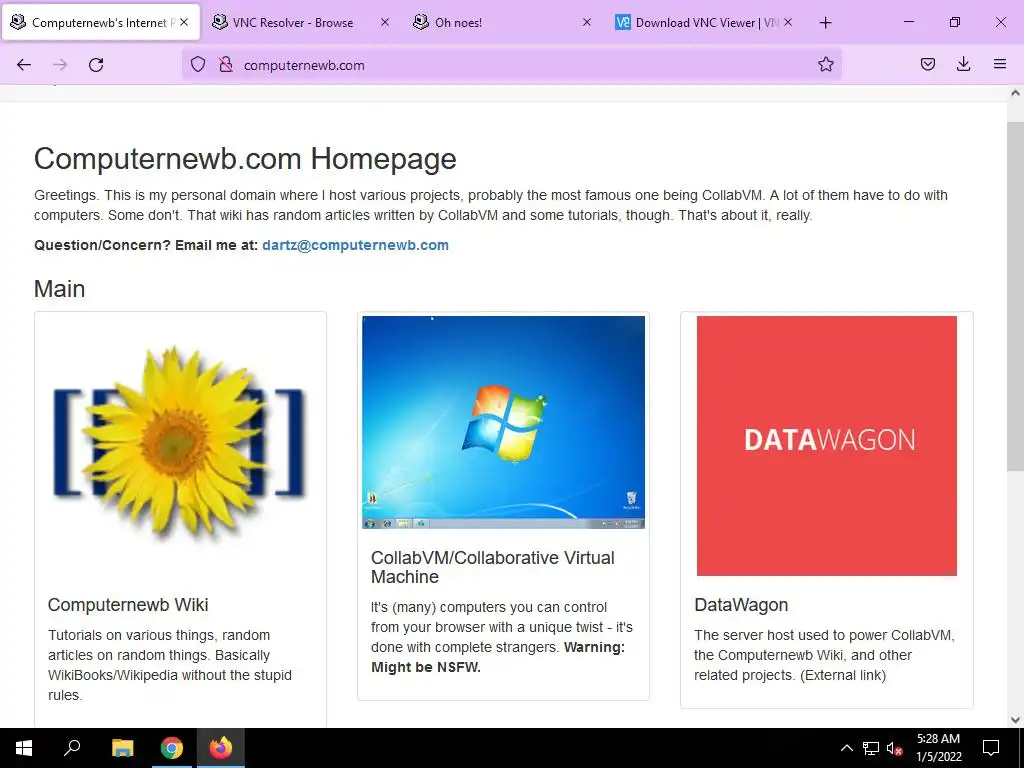The height and width of the screenshot is (768, 1024).
Task: Open a new browser tab
Action: point(825,23)
